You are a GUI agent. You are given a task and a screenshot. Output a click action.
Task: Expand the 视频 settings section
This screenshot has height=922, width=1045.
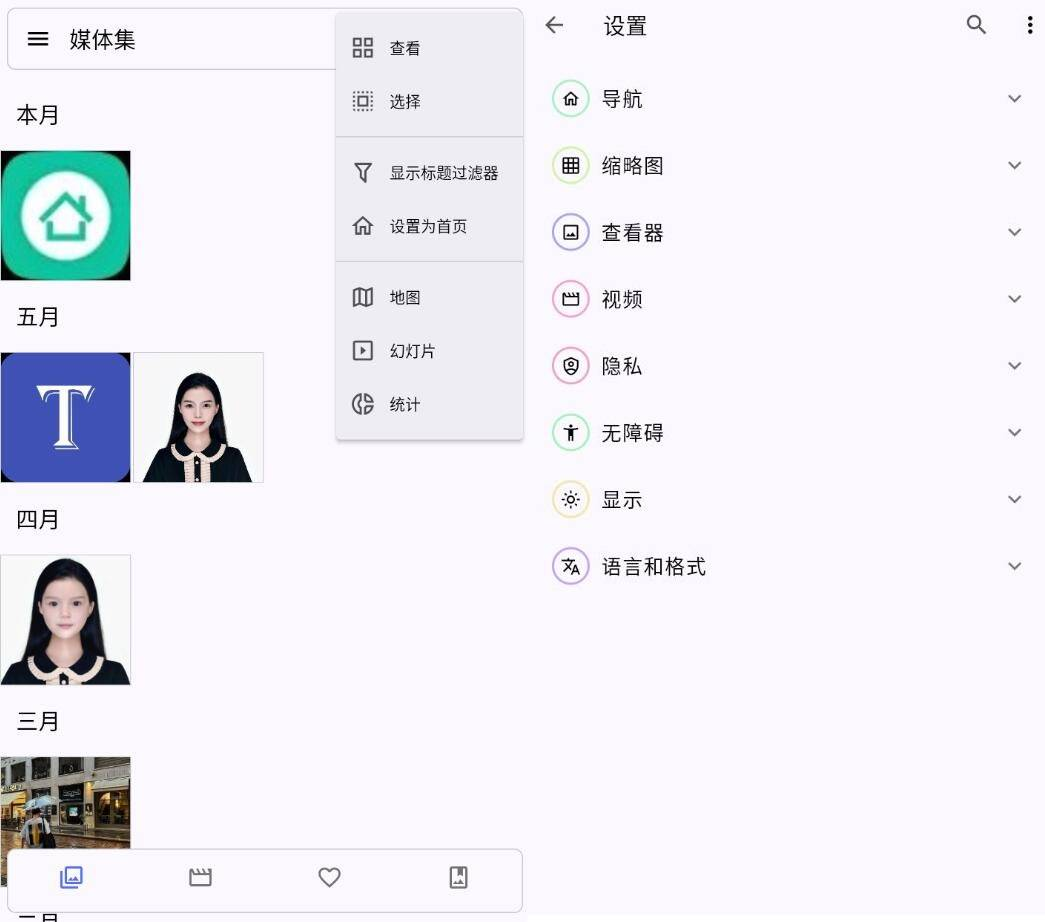(1015, 299)
